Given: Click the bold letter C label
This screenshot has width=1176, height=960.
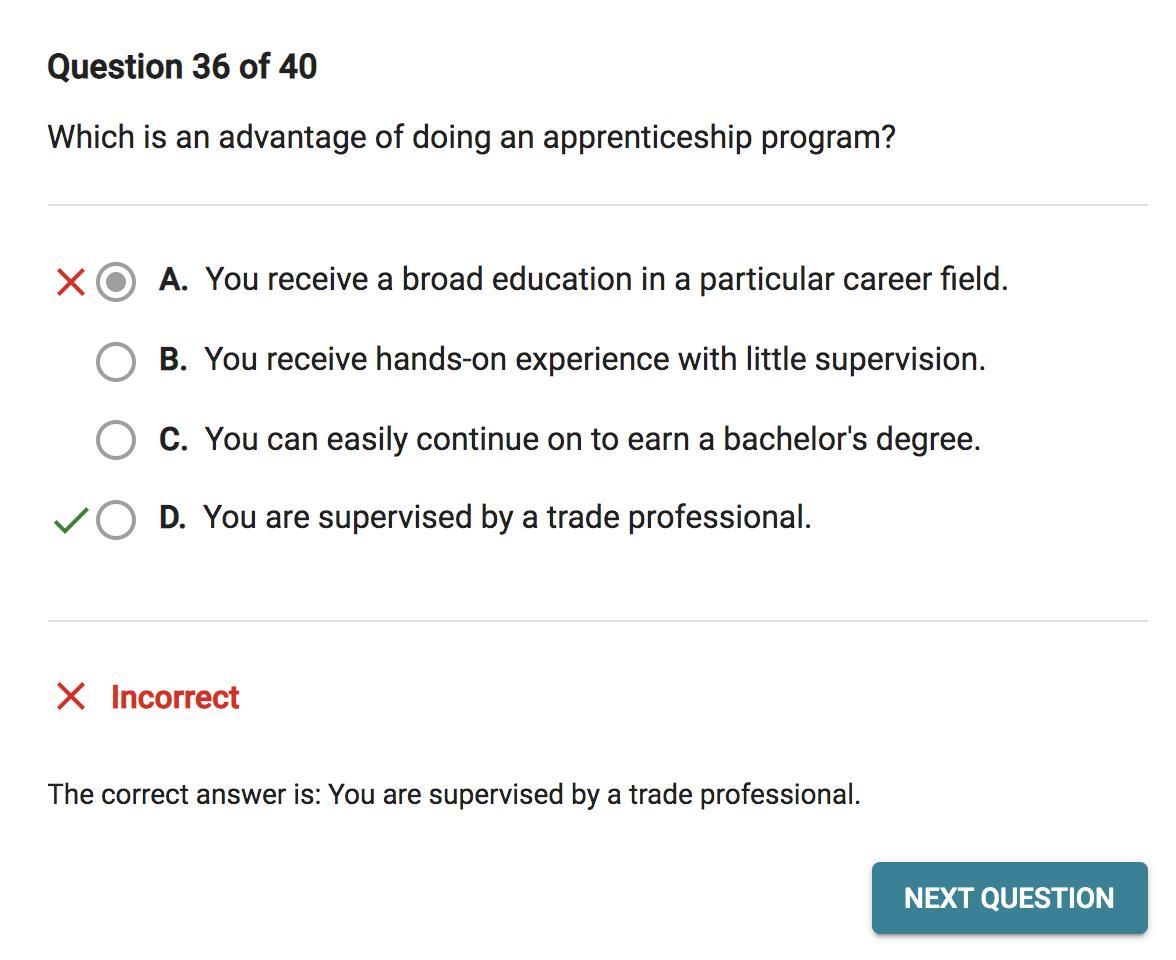Looking at the screenshot, I should [173, 439].
